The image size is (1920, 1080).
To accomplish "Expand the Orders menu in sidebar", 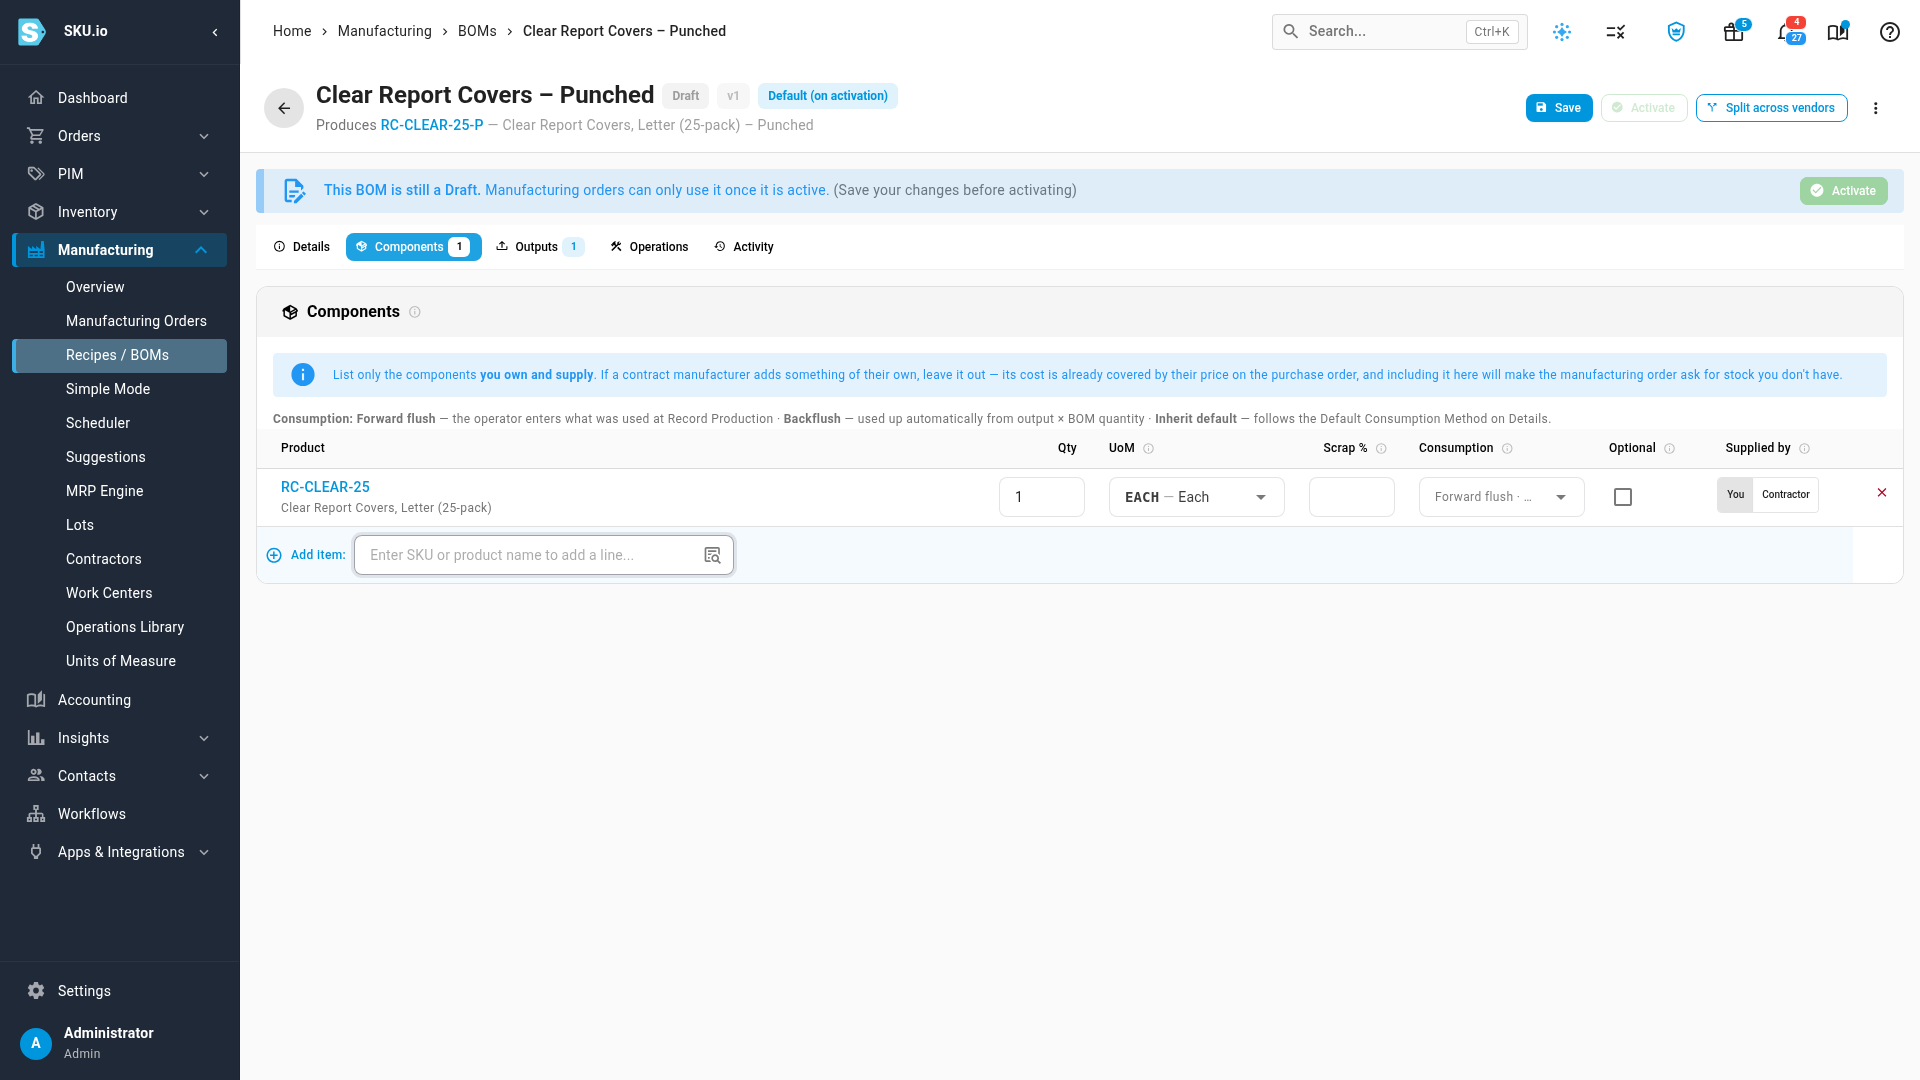I will pyautogui.click(x=119, y=136).
